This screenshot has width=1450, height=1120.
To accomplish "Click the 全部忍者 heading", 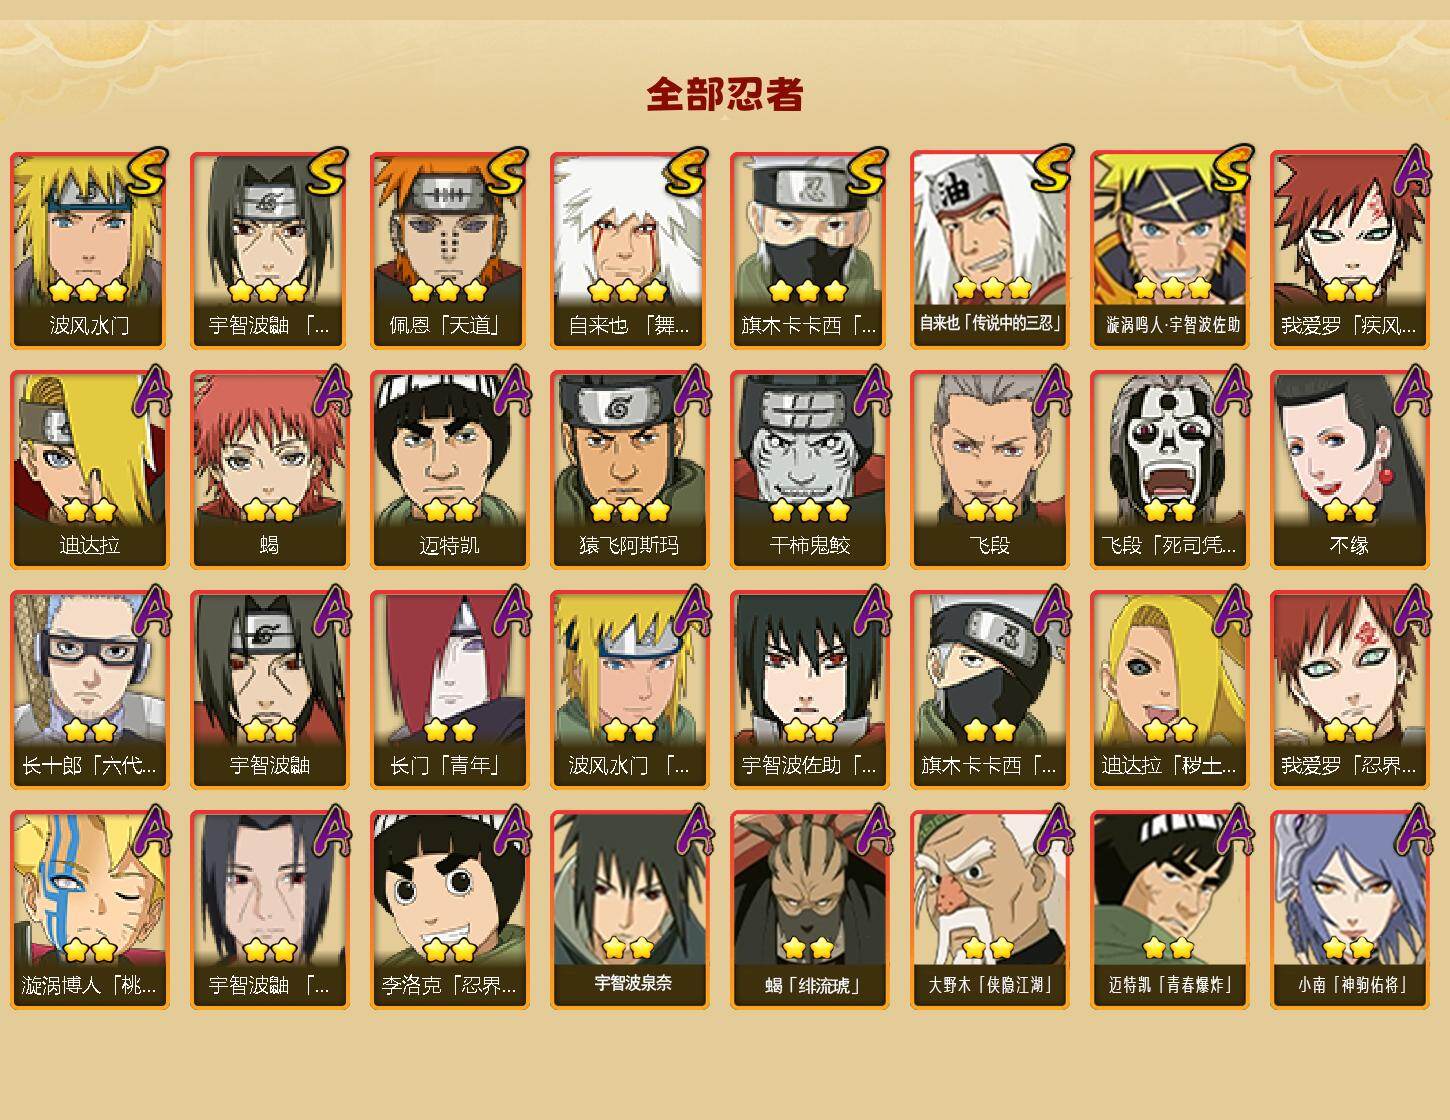I will coord(725,94).
